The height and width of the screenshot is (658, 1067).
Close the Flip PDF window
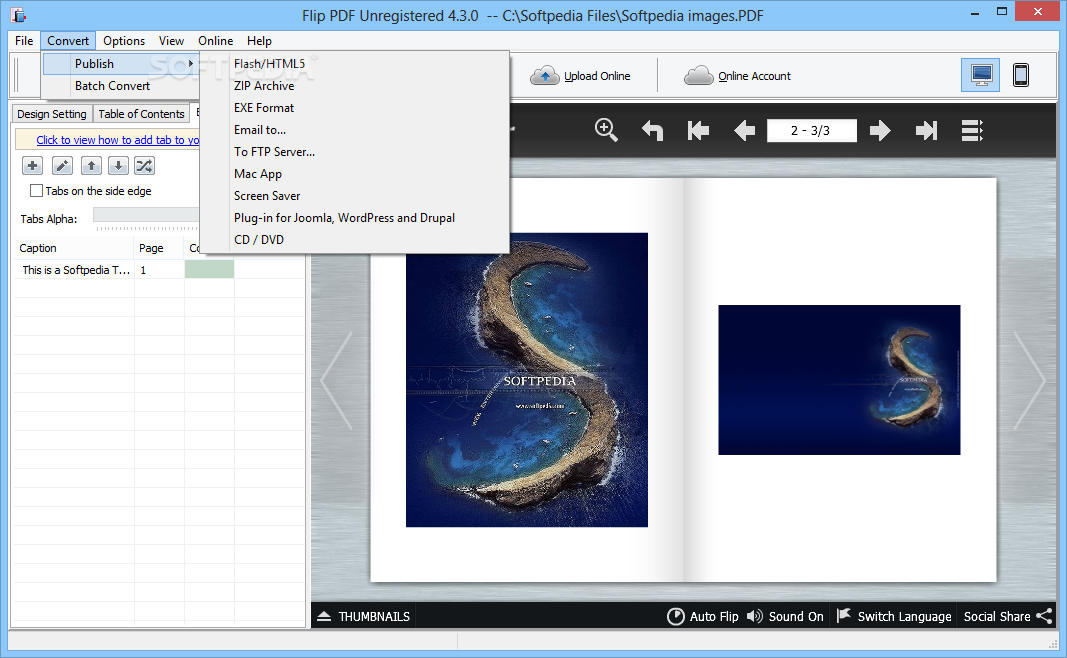click(1037, 12)
